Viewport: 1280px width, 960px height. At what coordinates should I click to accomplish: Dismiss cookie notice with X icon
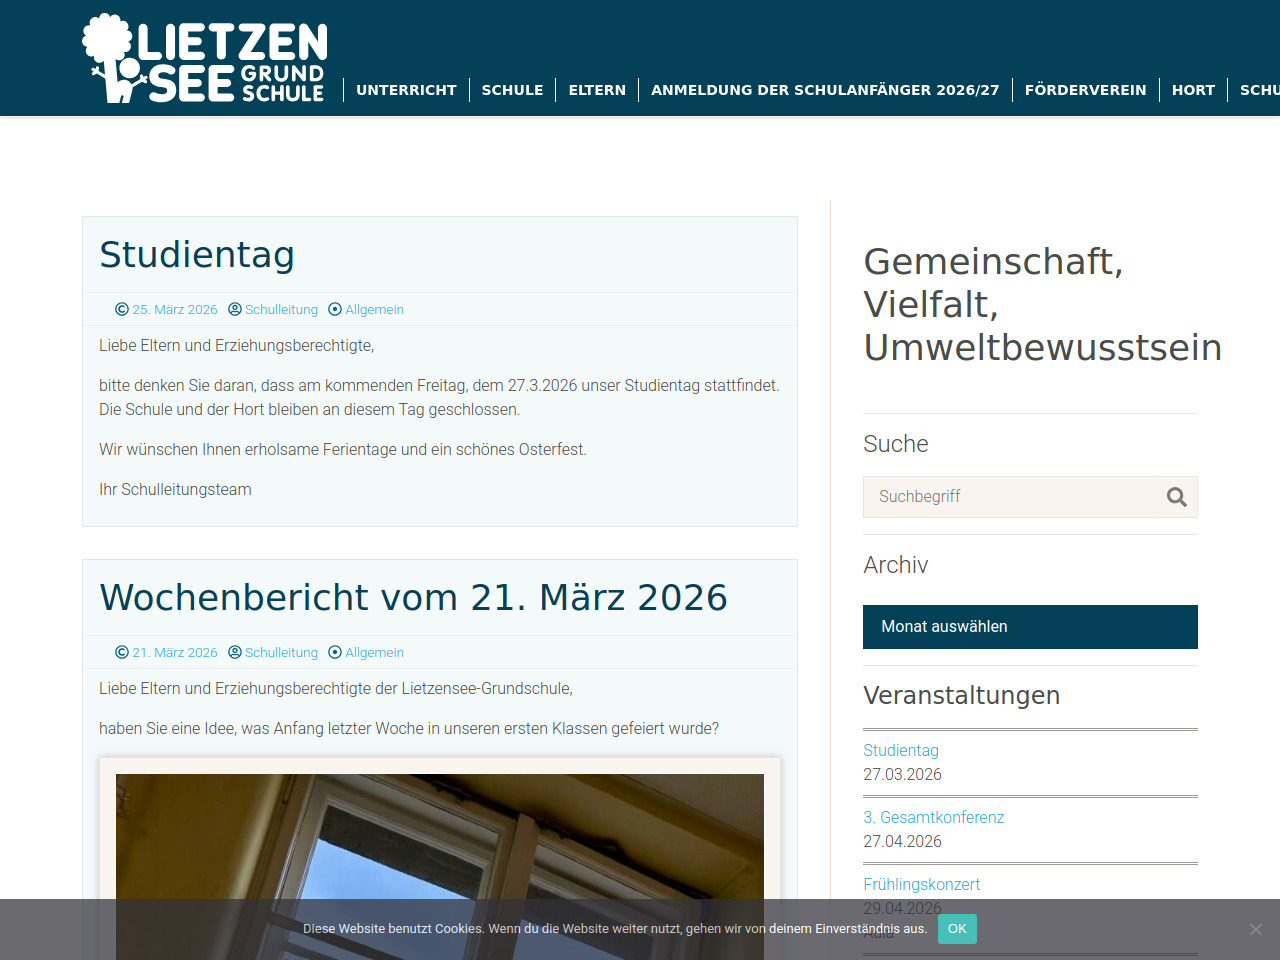[1255, 929]
